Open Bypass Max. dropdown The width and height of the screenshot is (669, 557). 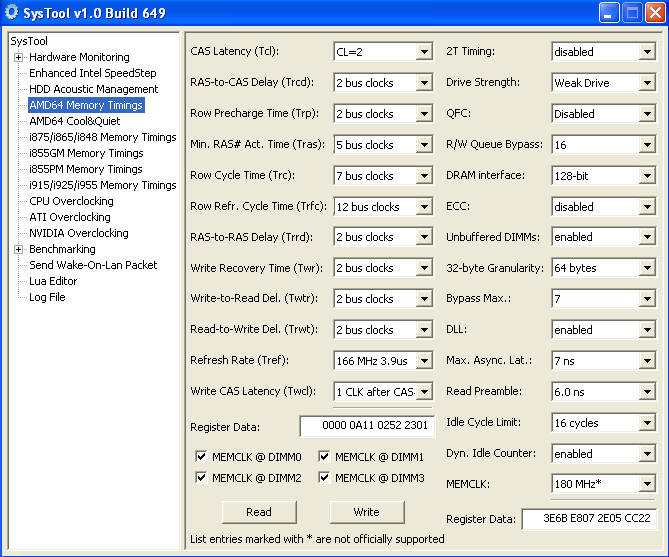click(603, 299)
